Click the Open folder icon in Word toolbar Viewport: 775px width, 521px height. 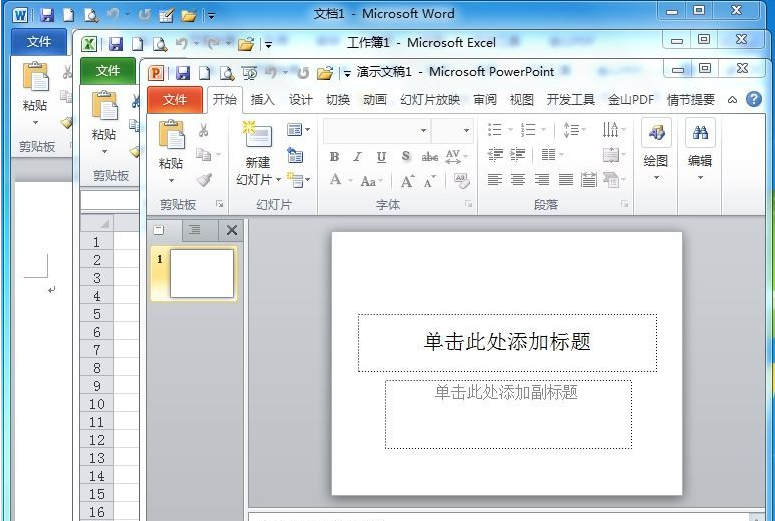click(188, 16)
